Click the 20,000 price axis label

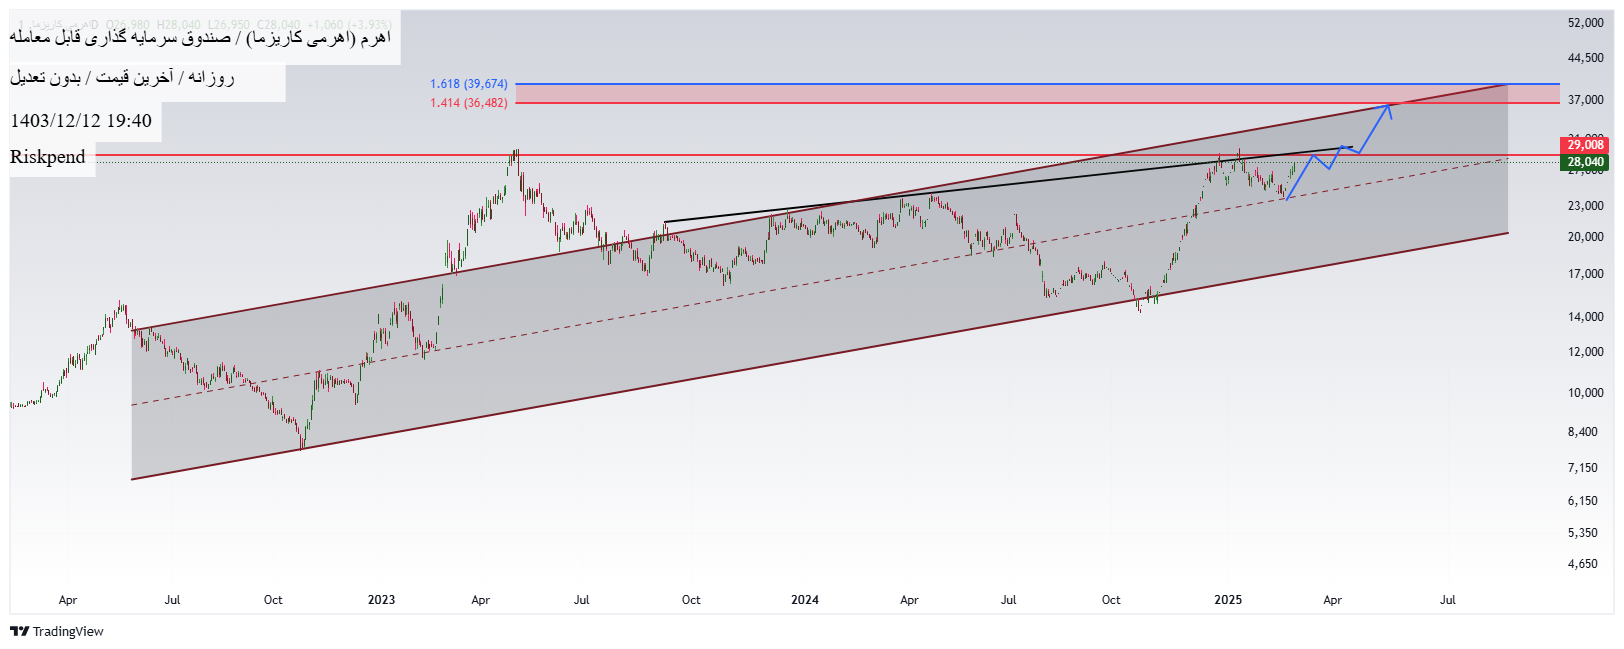click(x=1585, y=237)
